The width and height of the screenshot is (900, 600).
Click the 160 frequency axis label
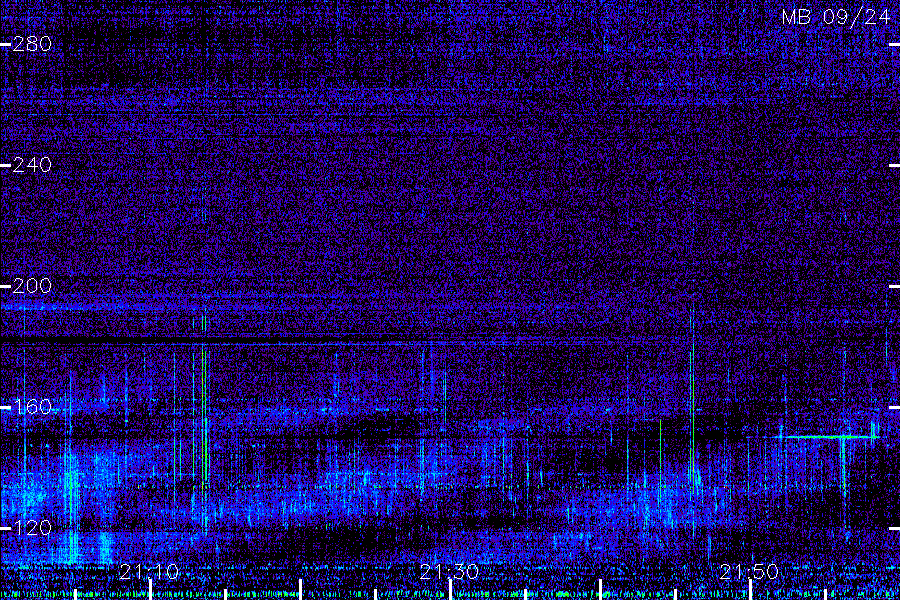(x=32, y=407)
